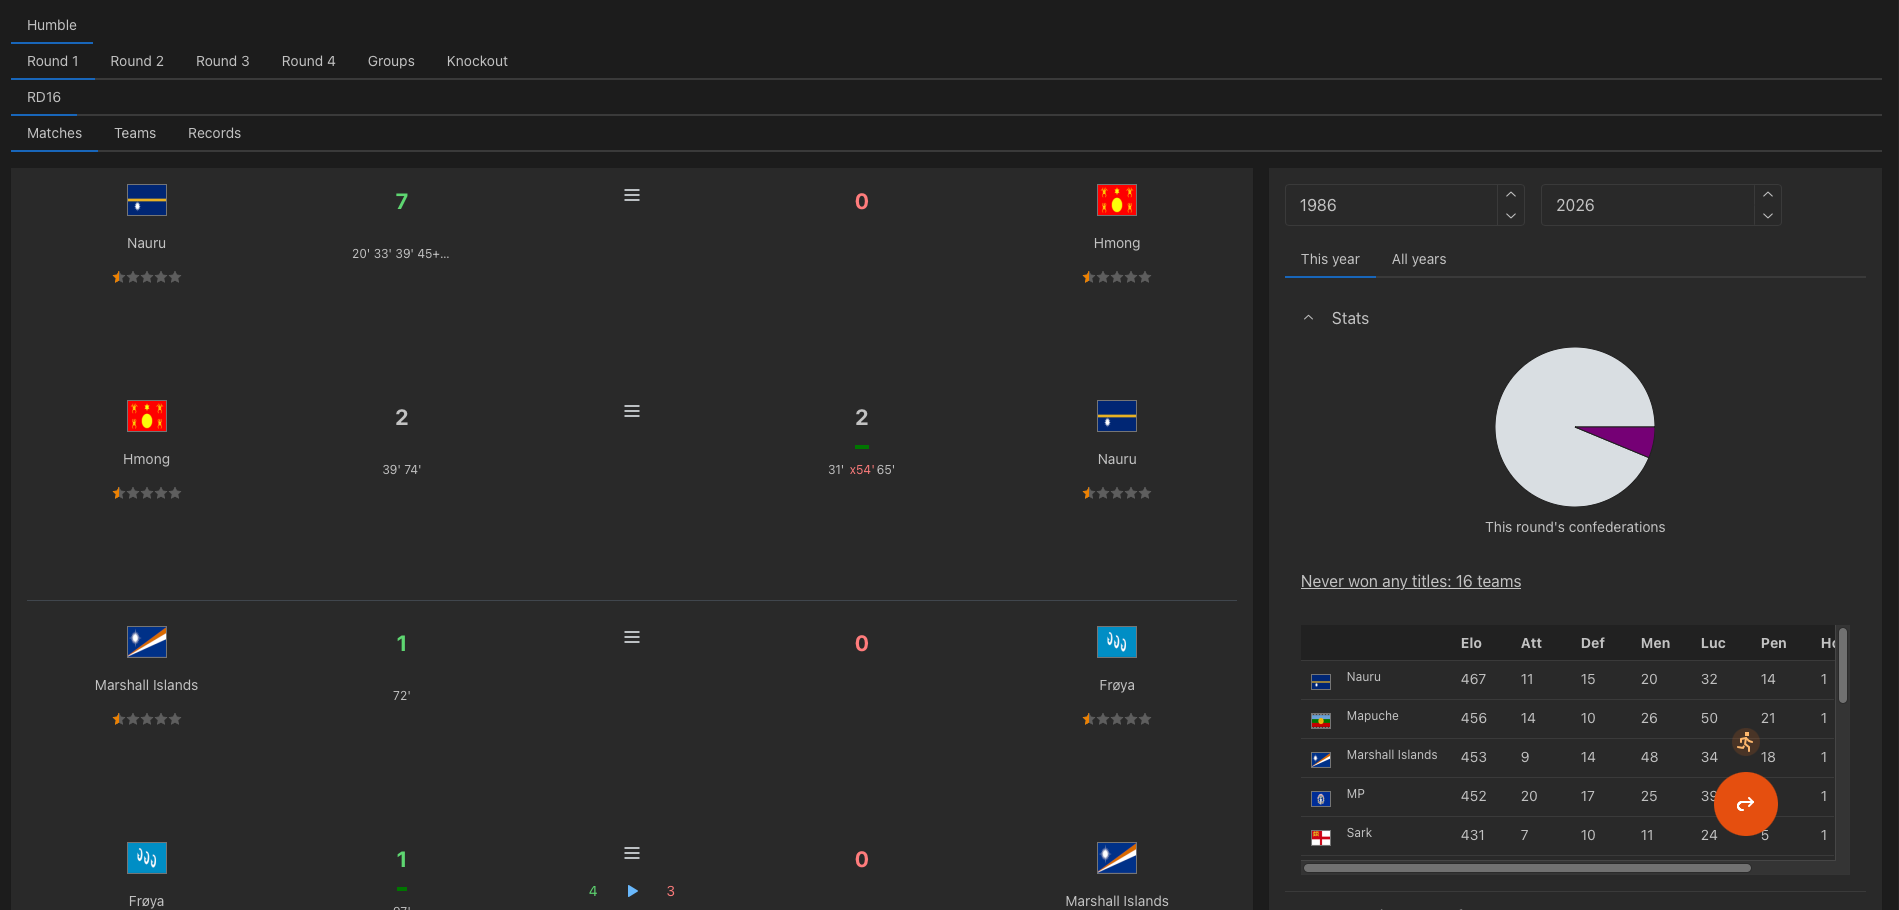Switch to Round 4 tab
Viewport: 1899px width, 910px height.
point(309,61)
